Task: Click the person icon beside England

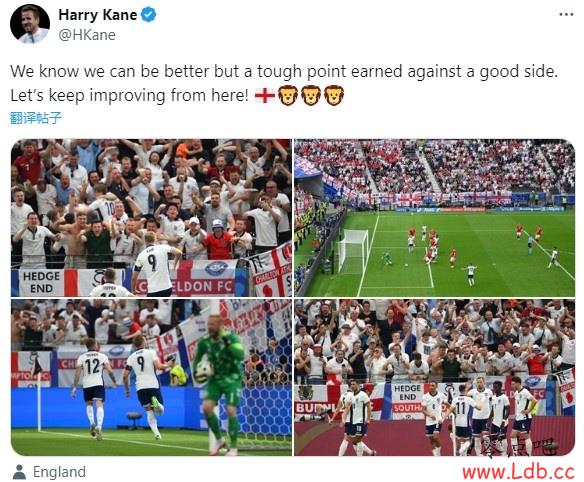Action: (19, 472)
